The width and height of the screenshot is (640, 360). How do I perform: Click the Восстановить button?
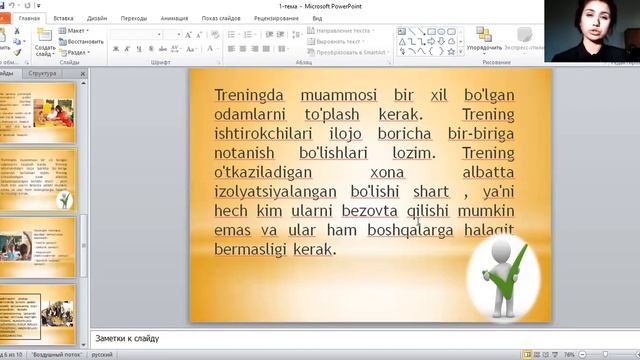(81, 41)
